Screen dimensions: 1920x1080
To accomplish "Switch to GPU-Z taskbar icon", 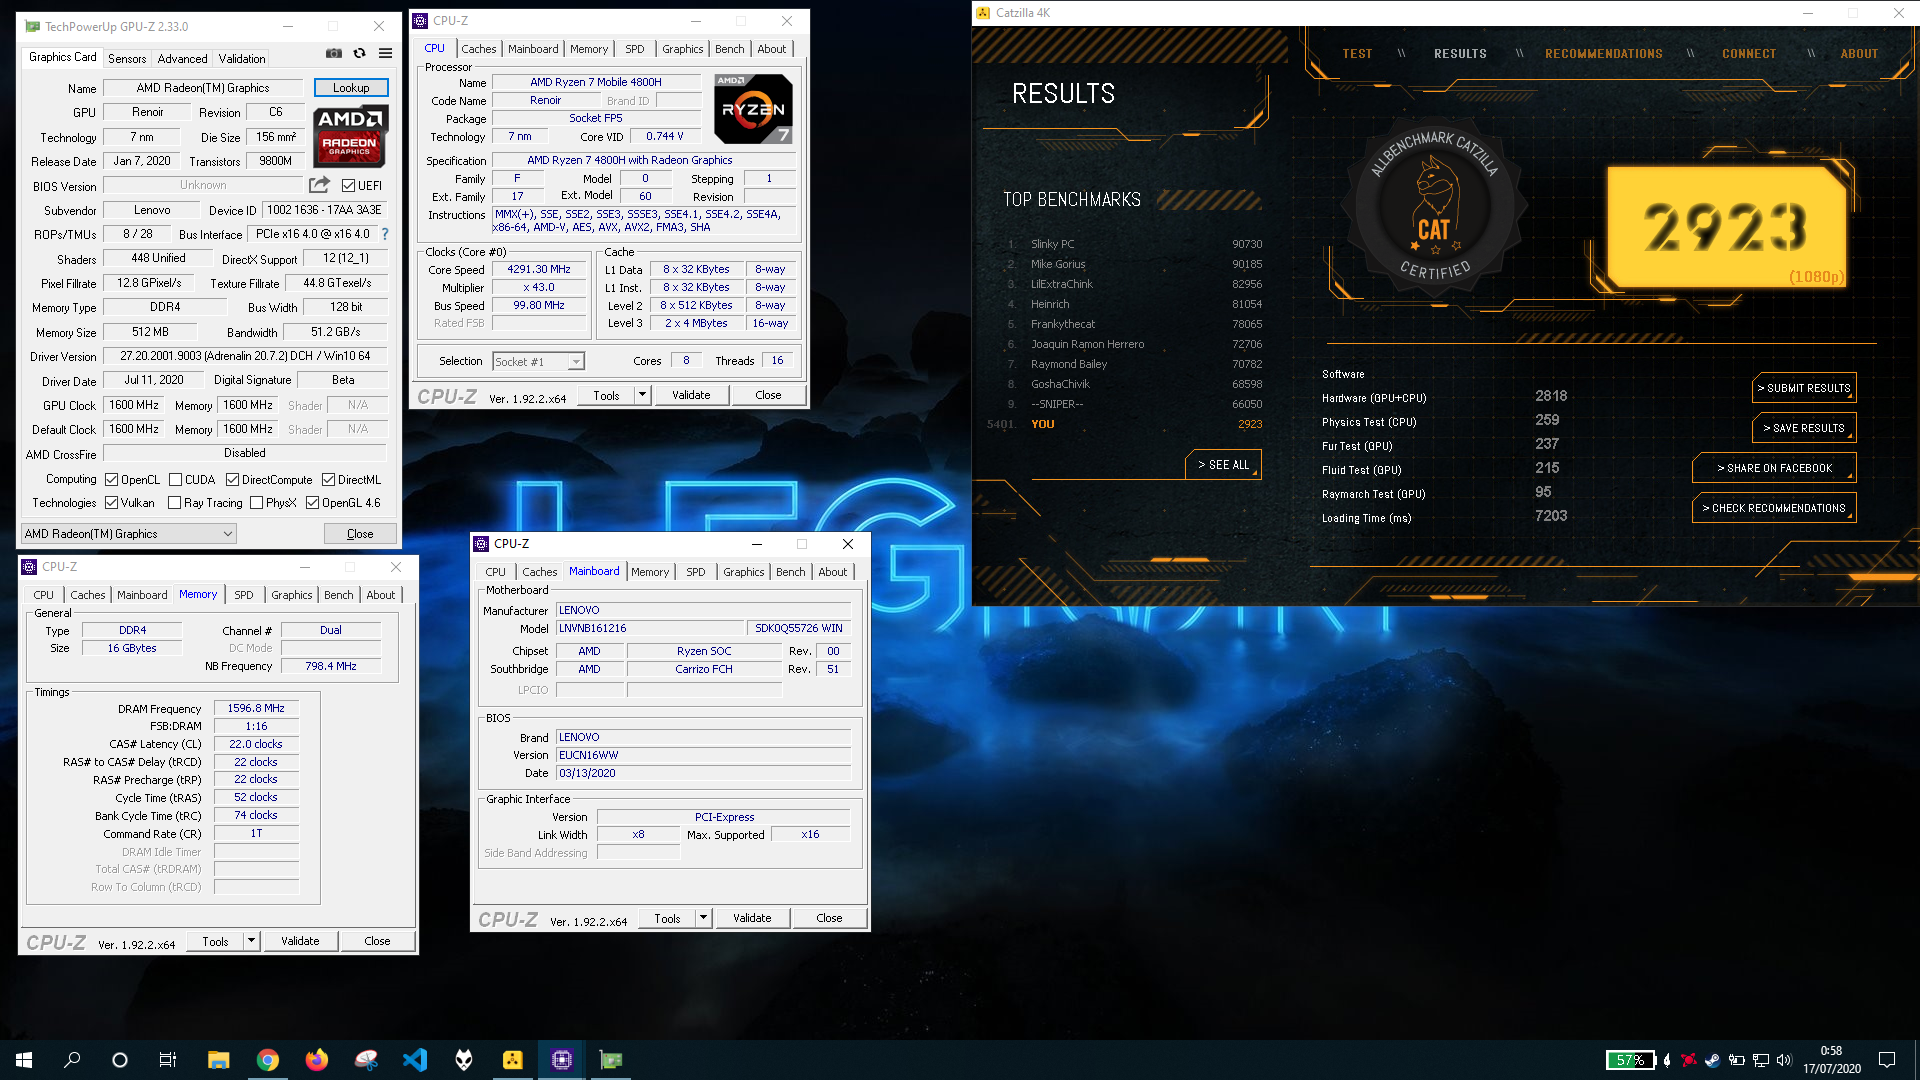I will (611, 1060).
